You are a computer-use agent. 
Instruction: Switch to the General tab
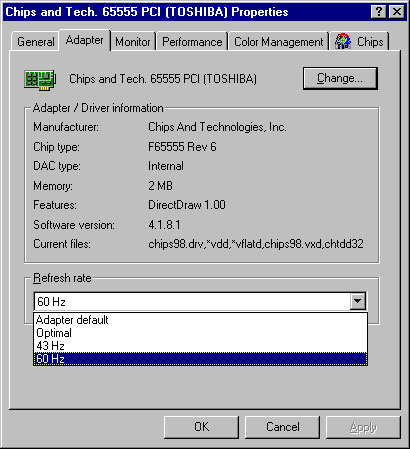tap(36, 42)
